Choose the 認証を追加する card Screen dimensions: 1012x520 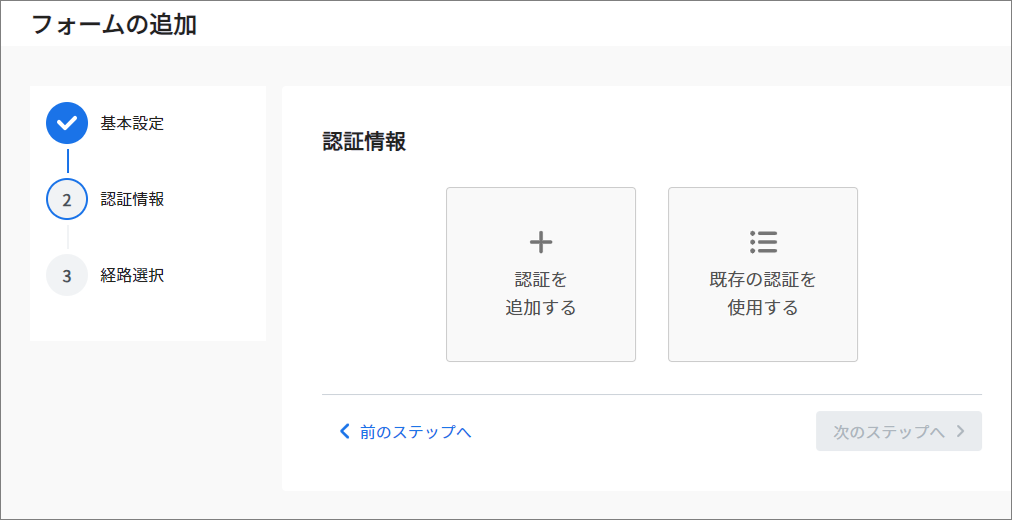pyautogui.click(x=541, y=275)
